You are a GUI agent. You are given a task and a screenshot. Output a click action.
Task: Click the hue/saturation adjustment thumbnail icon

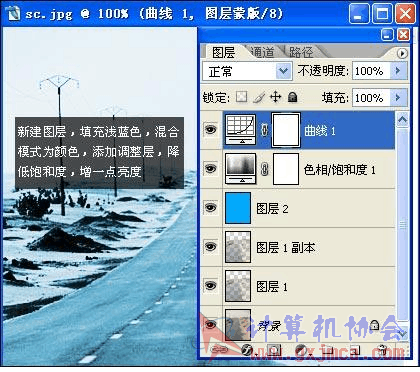241,169
